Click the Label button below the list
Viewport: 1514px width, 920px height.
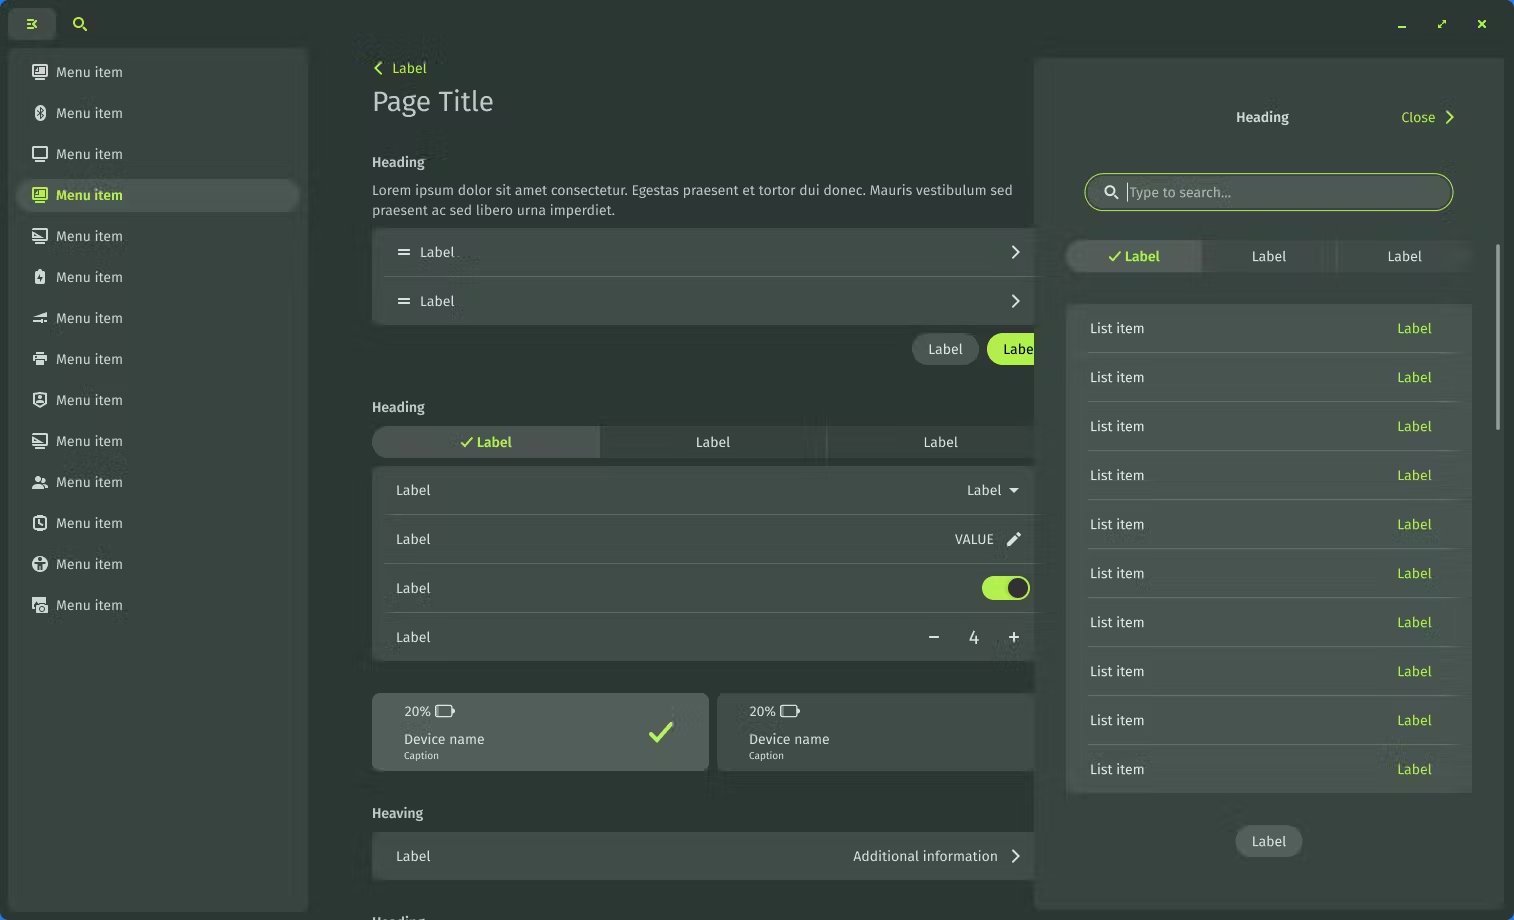click(x=1269, y=841)
